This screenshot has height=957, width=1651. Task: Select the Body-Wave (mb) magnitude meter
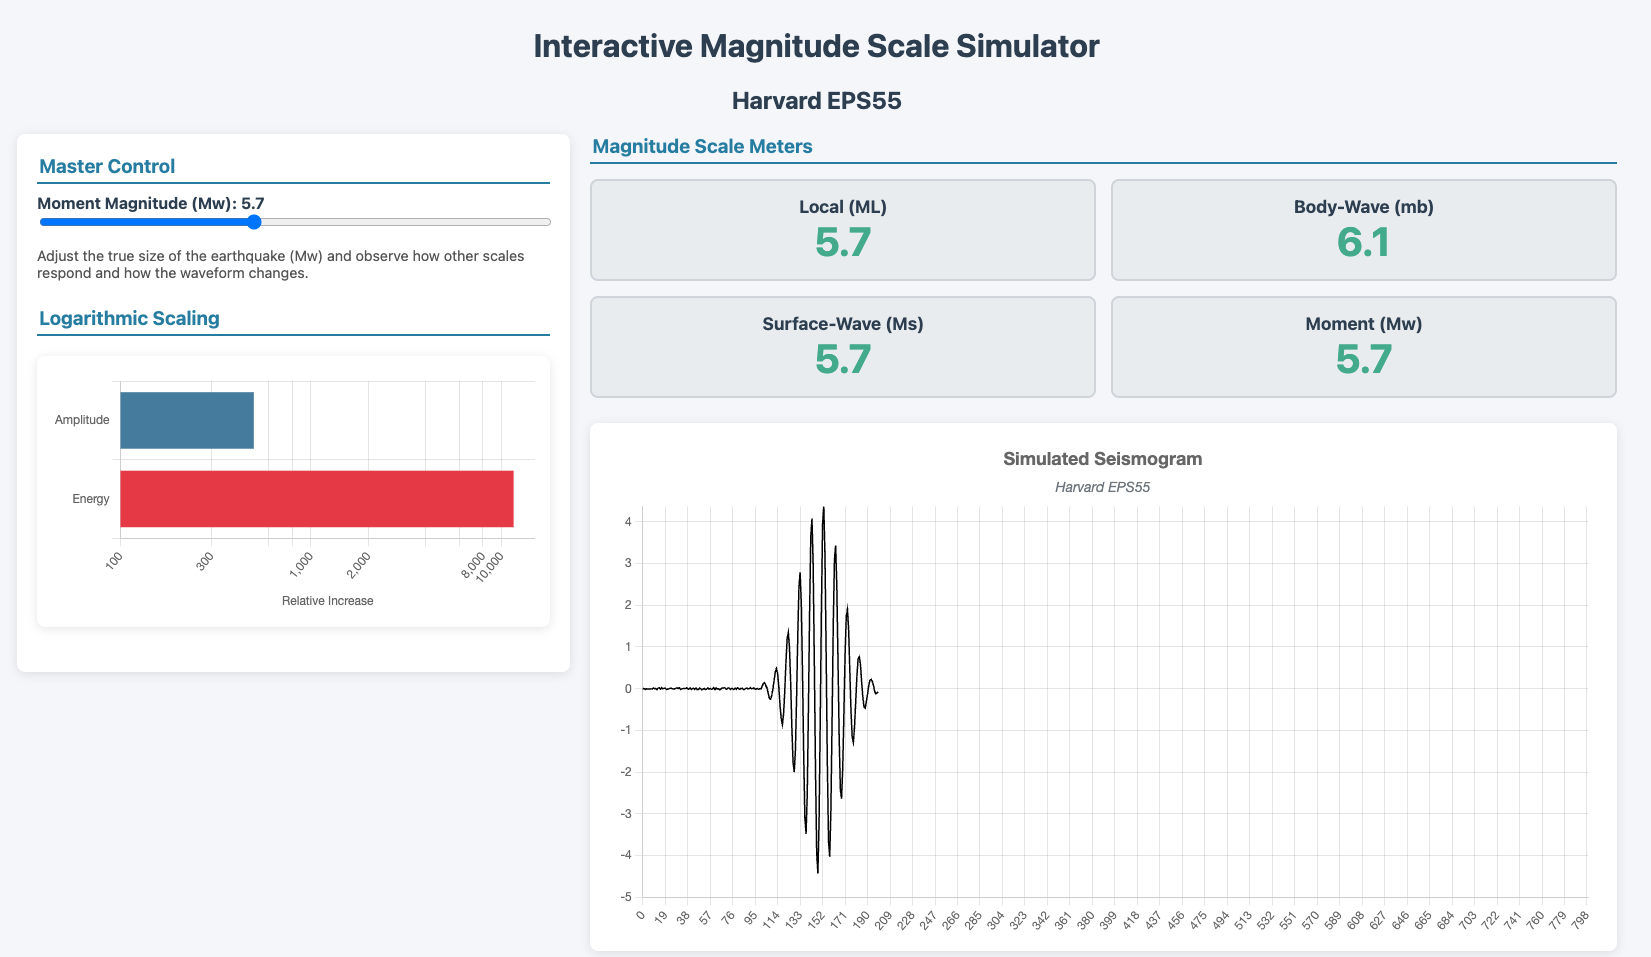pyautogui.click(x=1363, y=229)
